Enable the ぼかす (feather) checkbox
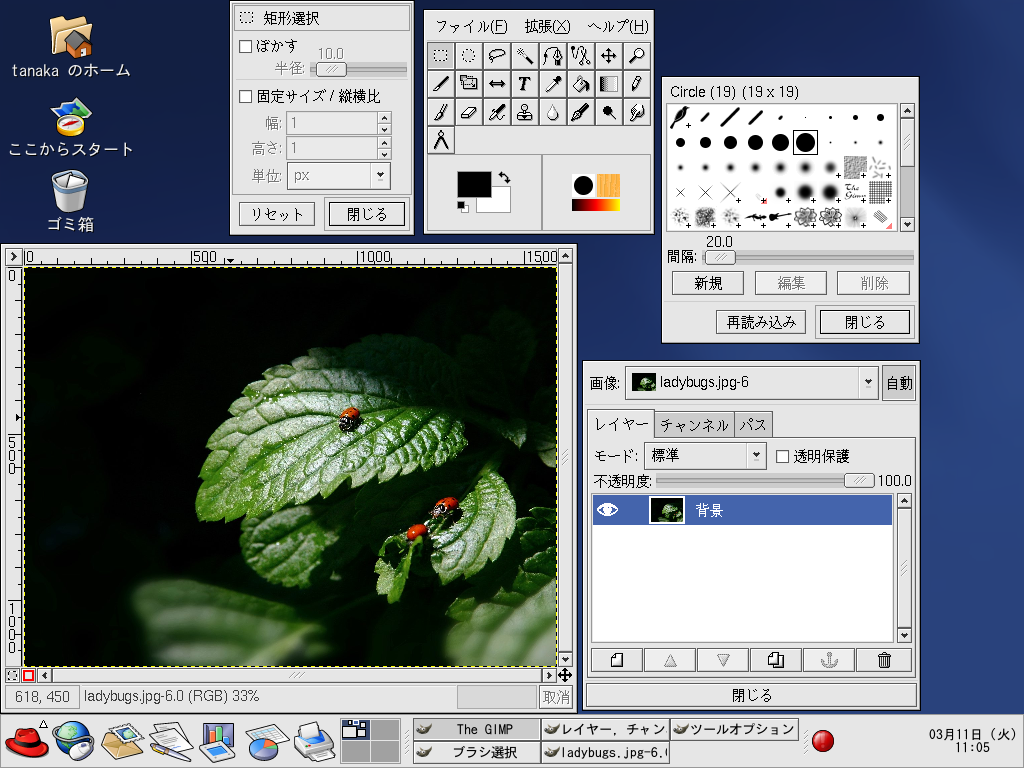This screenshot has width=1024, height=768. pos(246,46)
